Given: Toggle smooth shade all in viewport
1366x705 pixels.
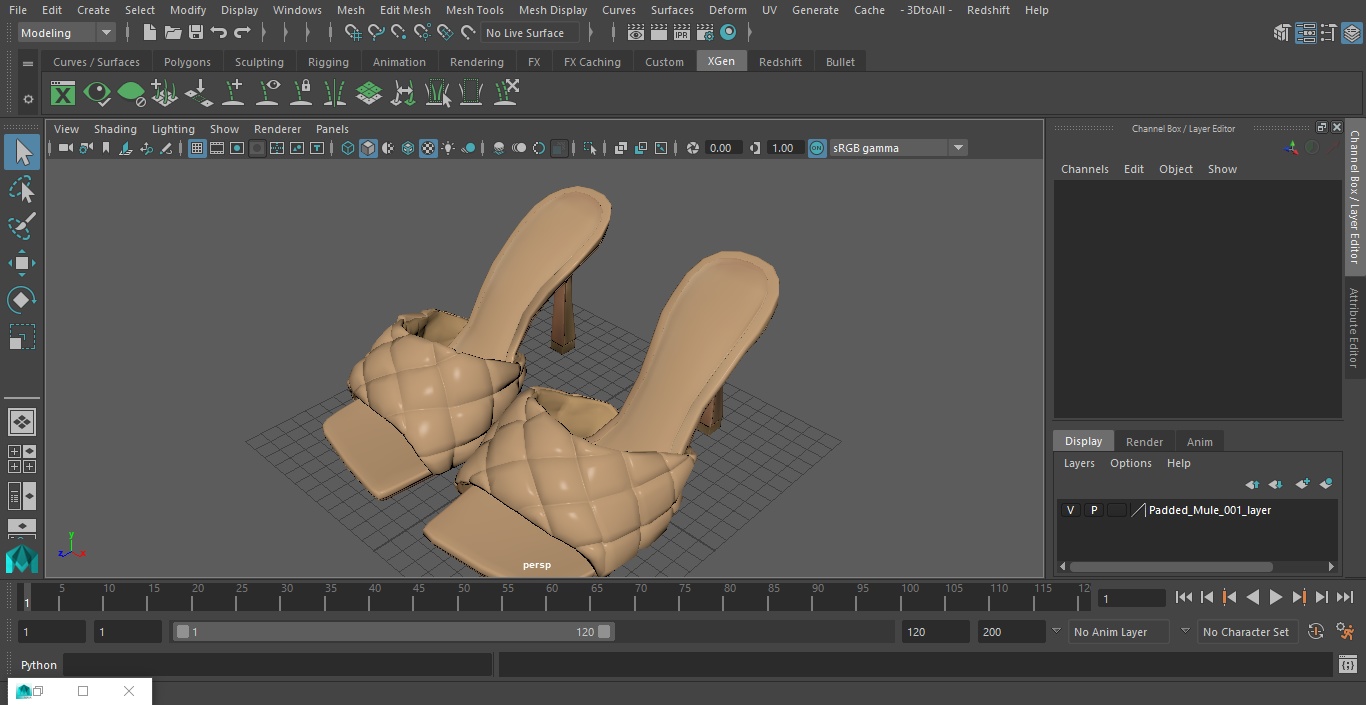Looking at the screenshot, I should (368, 148).
